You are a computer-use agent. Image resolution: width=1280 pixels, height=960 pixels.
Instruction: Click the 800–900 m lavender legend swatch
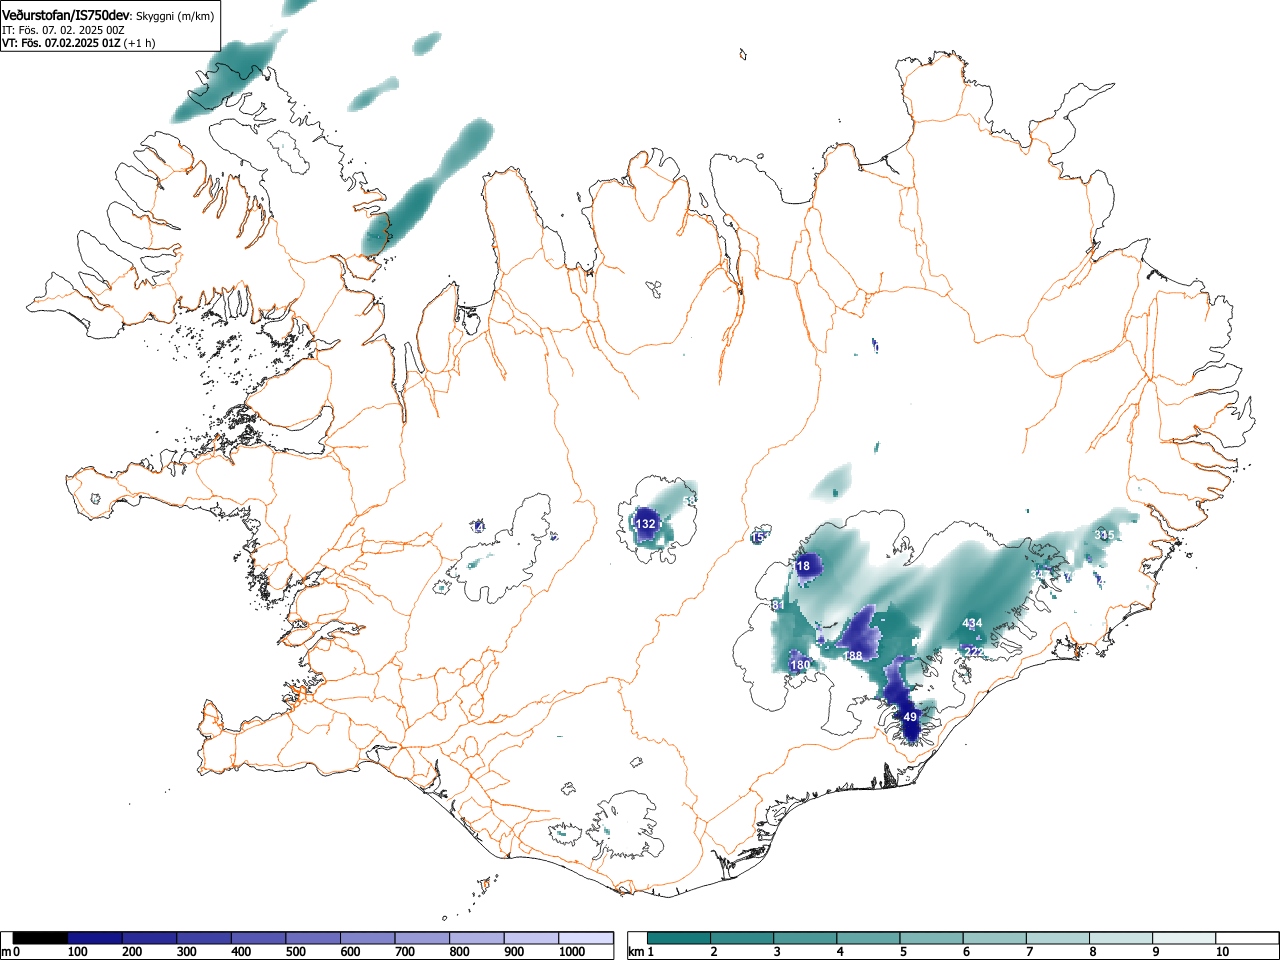pyautogui.click(x=478, y=938)
